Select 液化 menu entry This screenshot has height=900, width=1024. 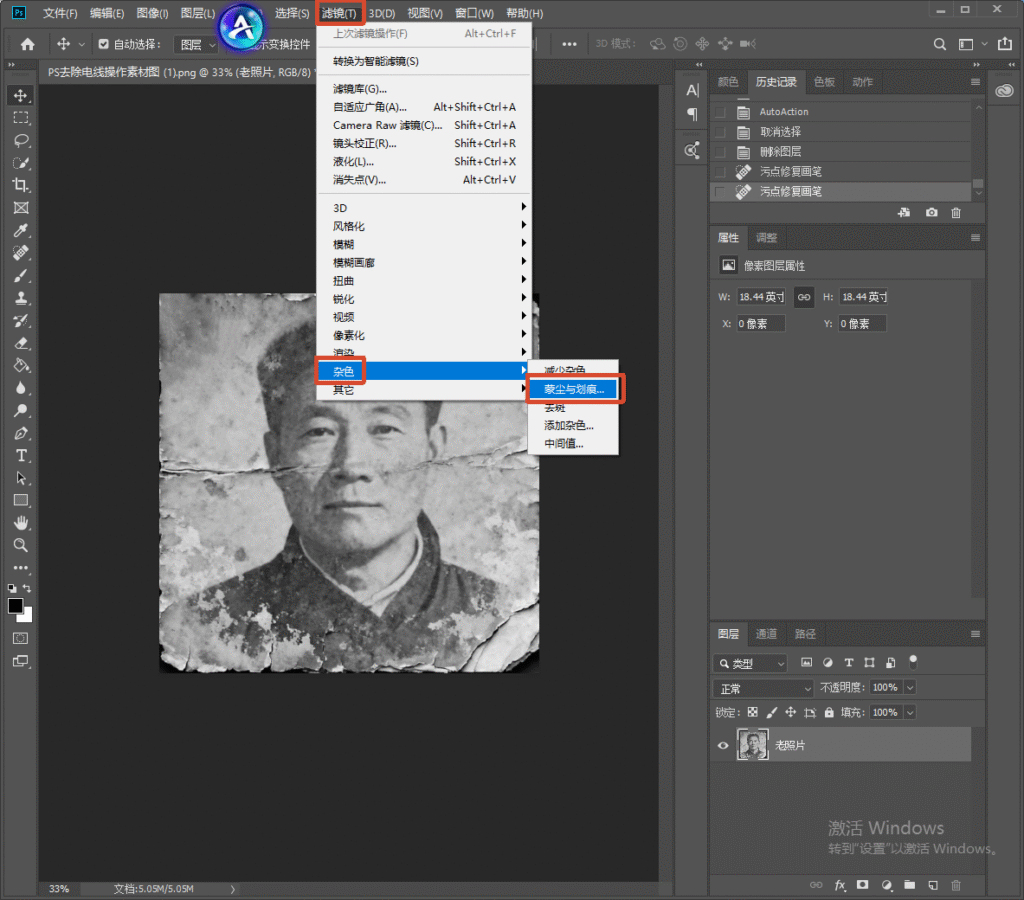(x=424, y=162)
